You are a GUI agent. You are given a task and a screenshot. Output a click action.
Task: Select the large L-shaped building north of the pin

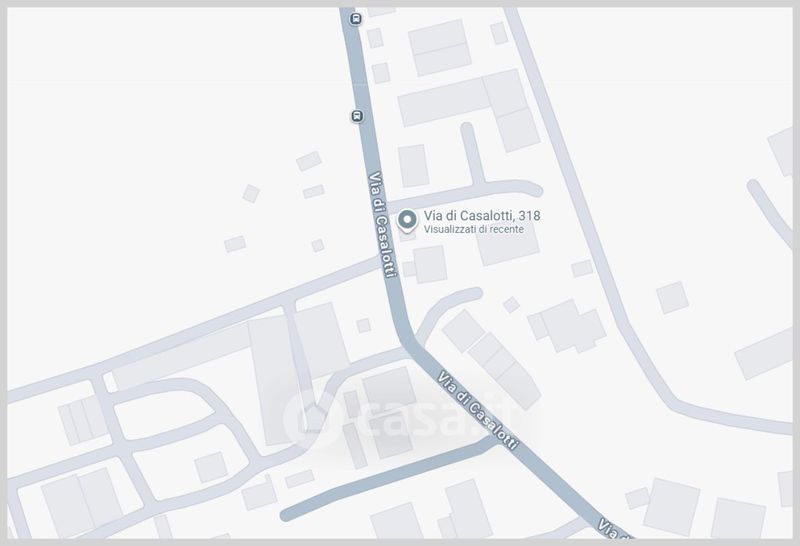468,109
